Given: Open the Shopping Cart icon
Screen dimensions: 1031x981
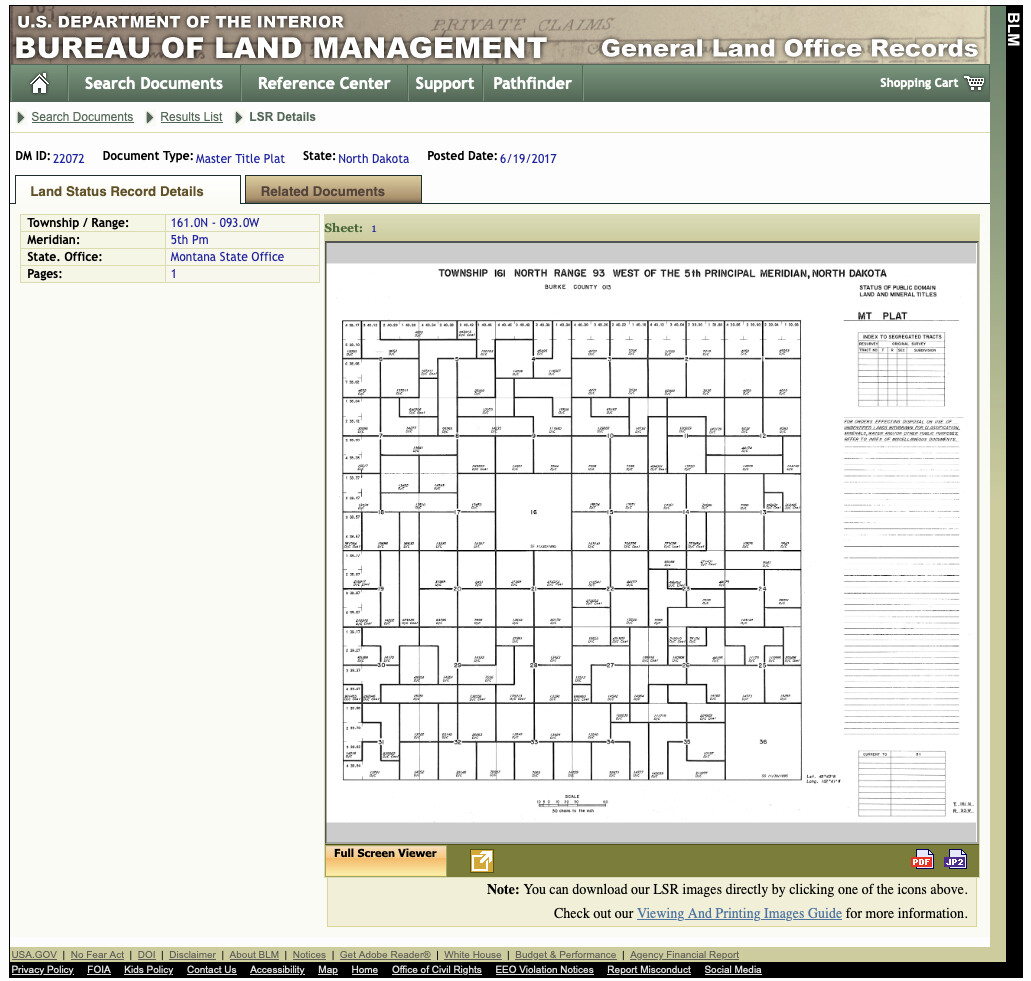Looking at the screenshot, I should (974, 83).
